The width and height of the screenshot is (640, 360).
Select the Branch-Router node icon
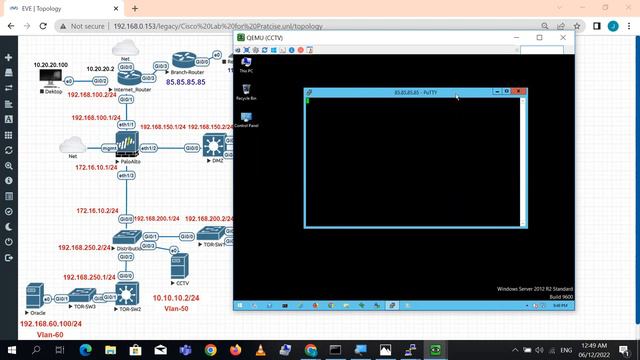(x=184, y=60)
